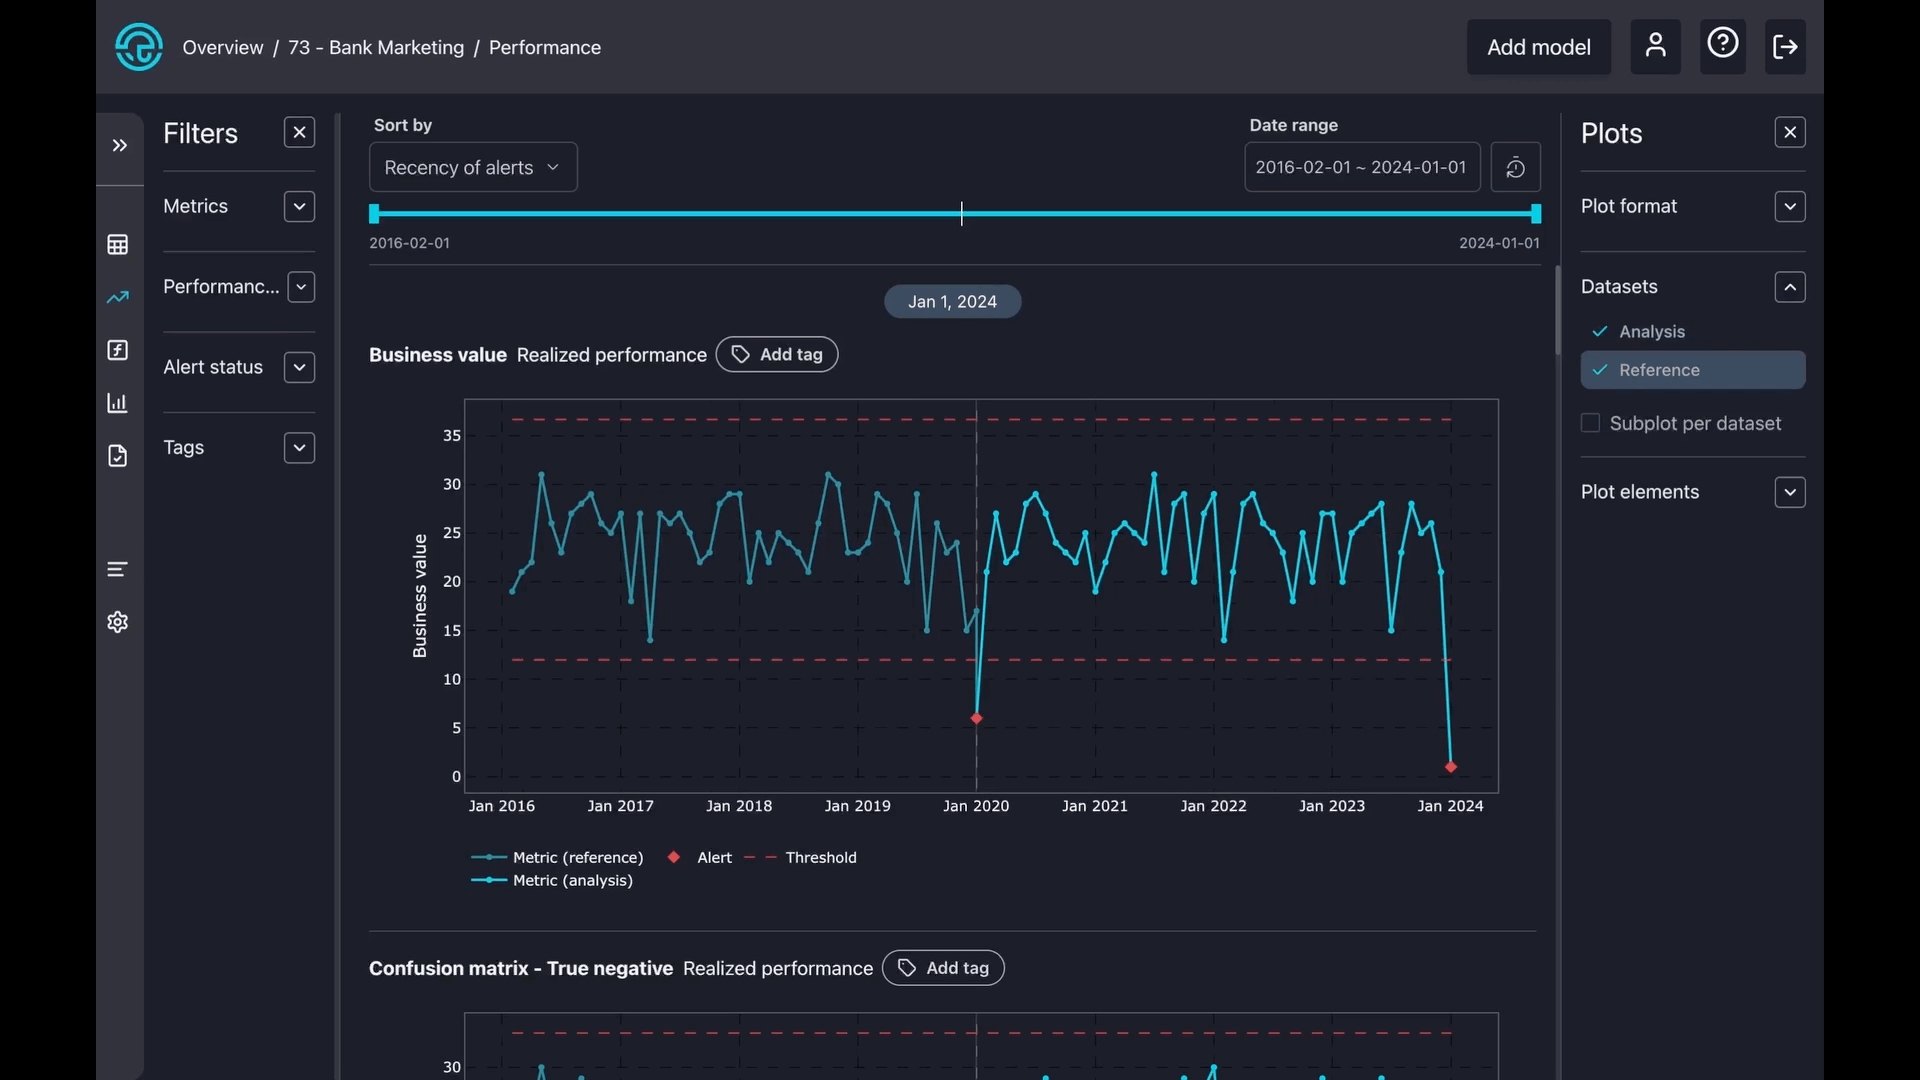Click the user profile icon
The width and height of the screenshot is (1920, 1080).
1655,46
